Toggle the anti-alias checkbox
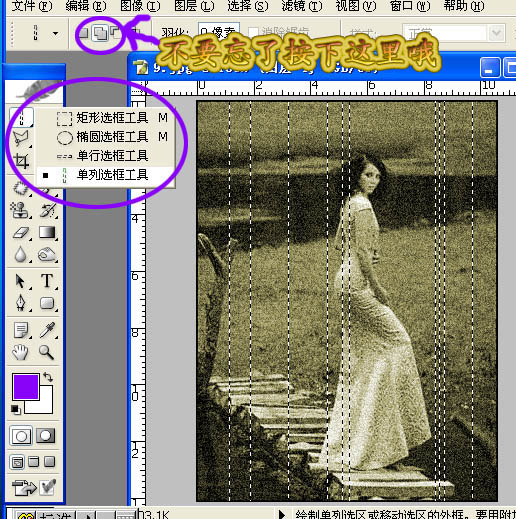 [253, 33]
